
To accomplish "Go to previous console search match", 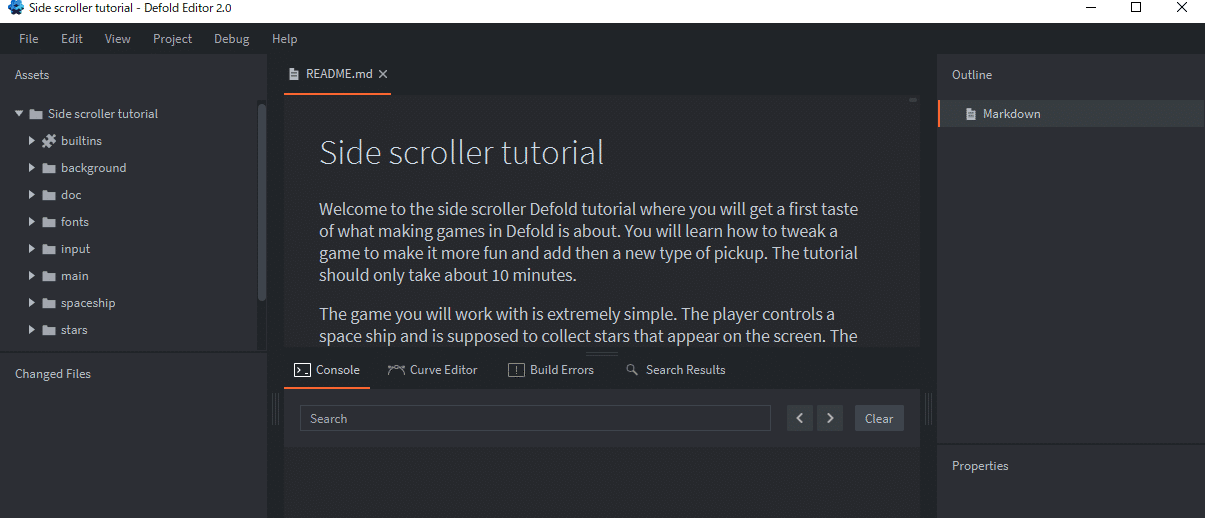I will [x=799, y=418].
